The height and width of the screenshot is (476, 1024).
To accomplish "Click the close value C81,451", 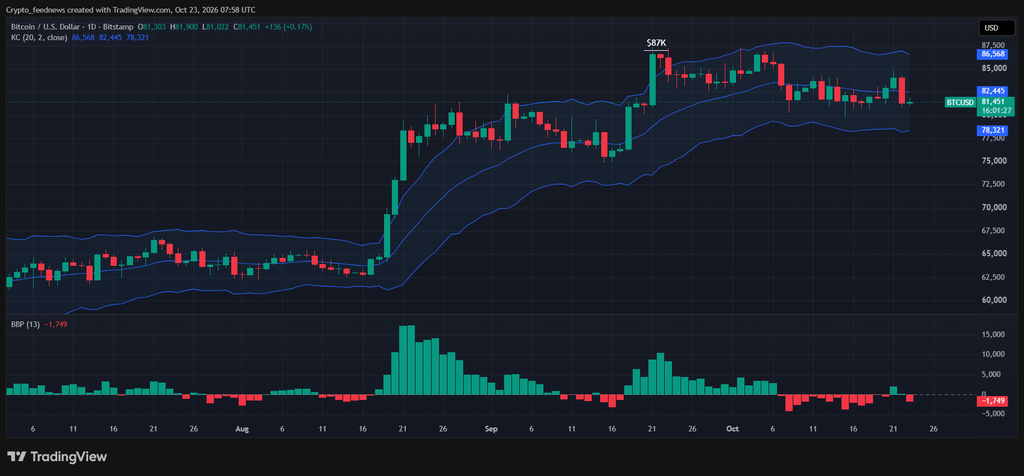I will pyautogui.click(x=249, y=27).
